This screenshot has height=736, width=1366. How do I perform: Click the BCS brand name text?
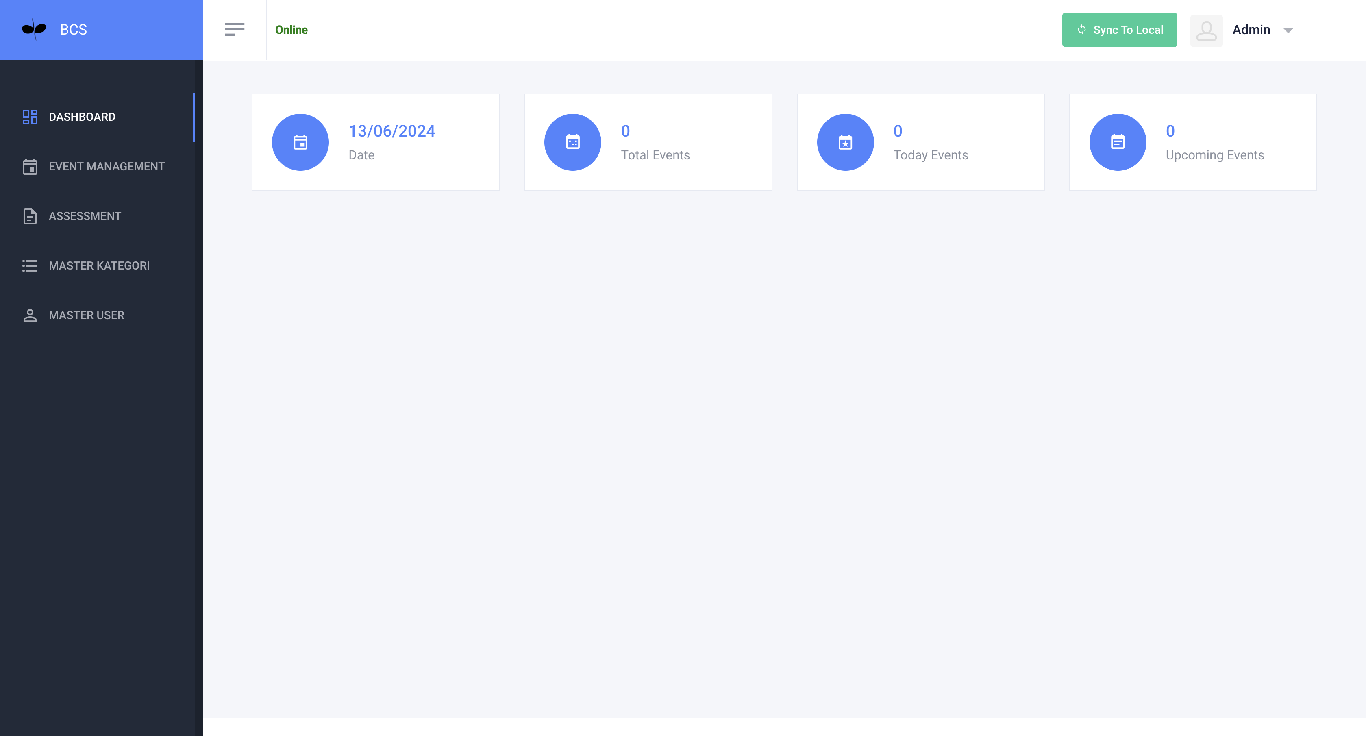[x=74, y=30]
